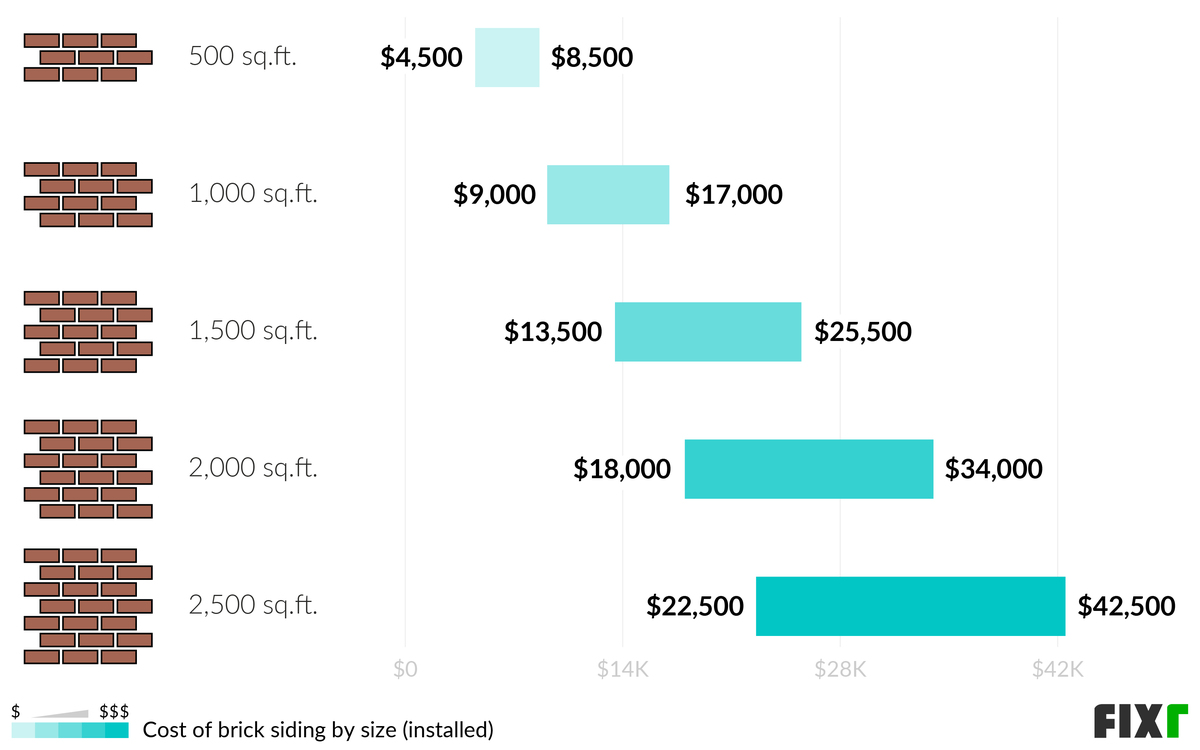Click the dollar-sign cost scale icon

[x=70, y=711]
